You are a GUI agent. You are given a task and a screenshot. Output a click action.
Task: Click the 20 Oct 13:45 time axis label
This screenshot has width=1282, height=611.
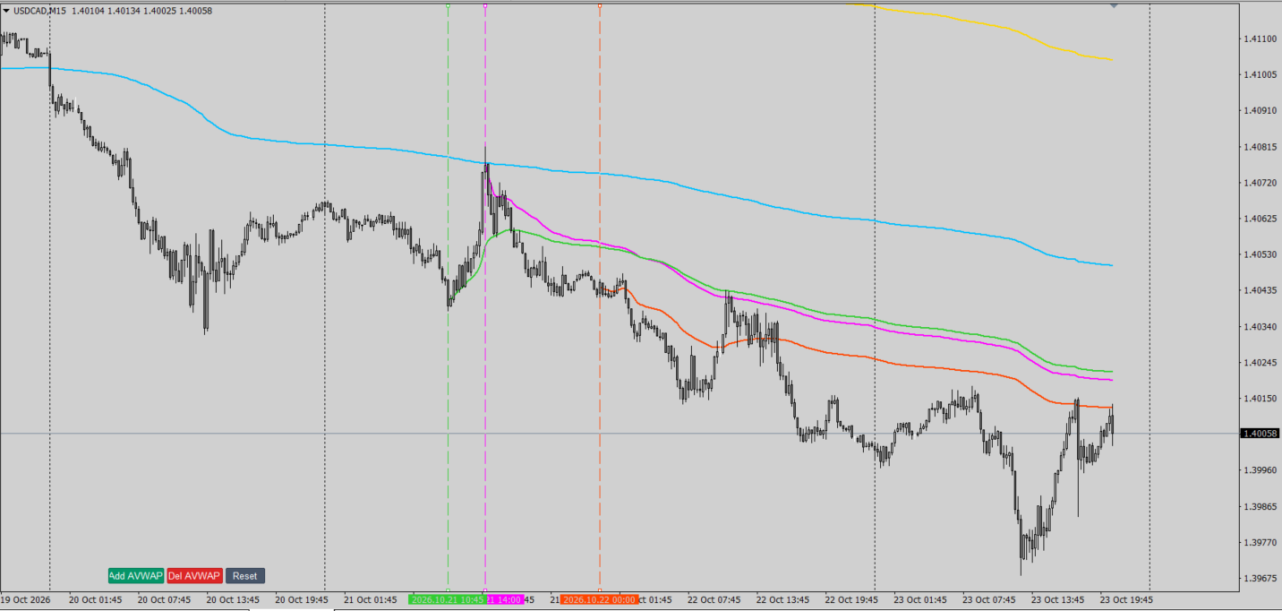pos(232,600)
